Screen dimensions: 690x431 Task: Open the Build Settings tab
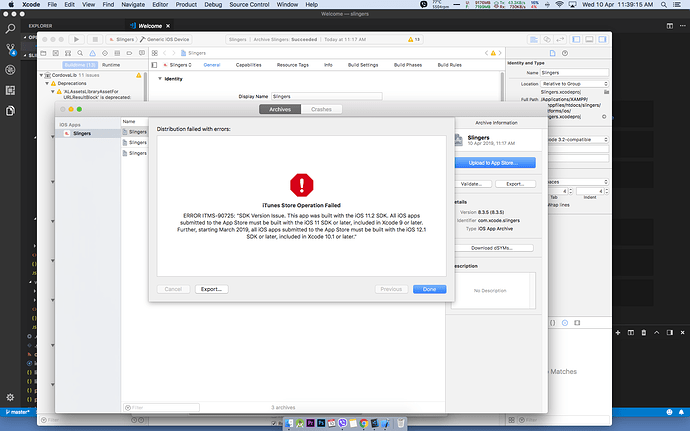[x=363, y=65]
